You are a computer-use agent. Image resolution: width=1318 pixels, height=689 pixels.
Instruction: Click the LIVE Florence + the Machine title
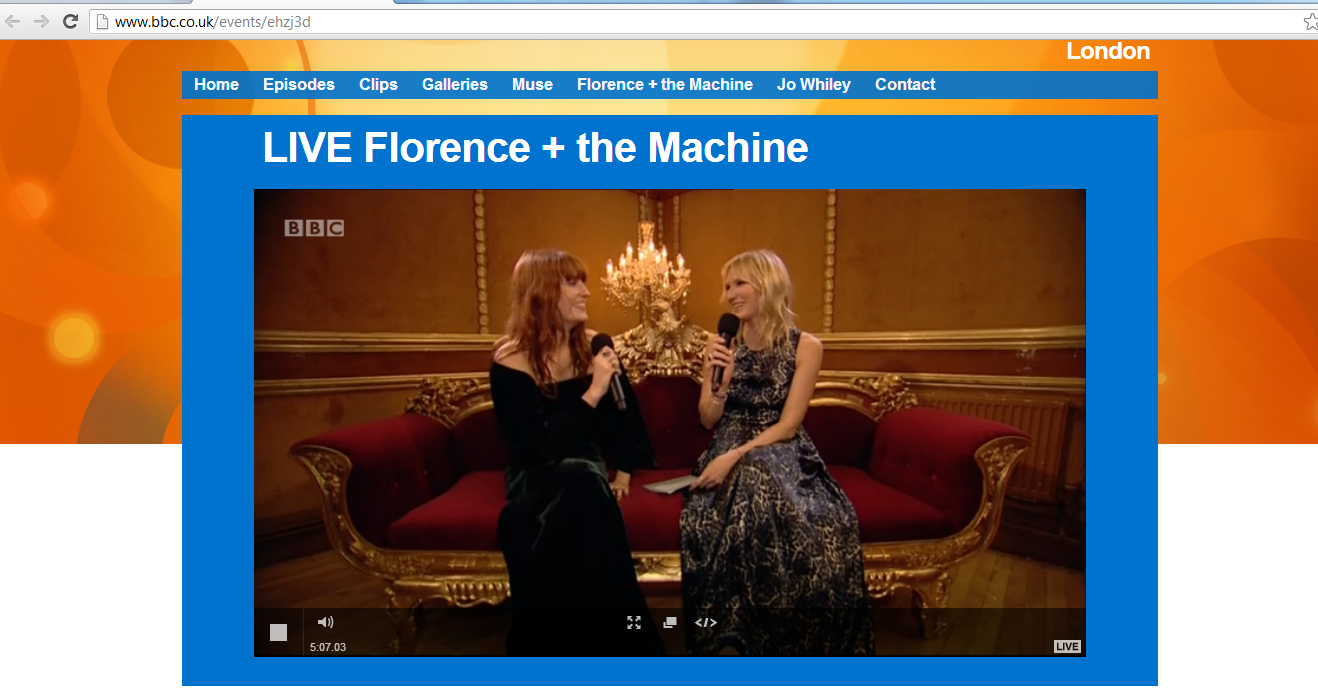click(535, 148)
